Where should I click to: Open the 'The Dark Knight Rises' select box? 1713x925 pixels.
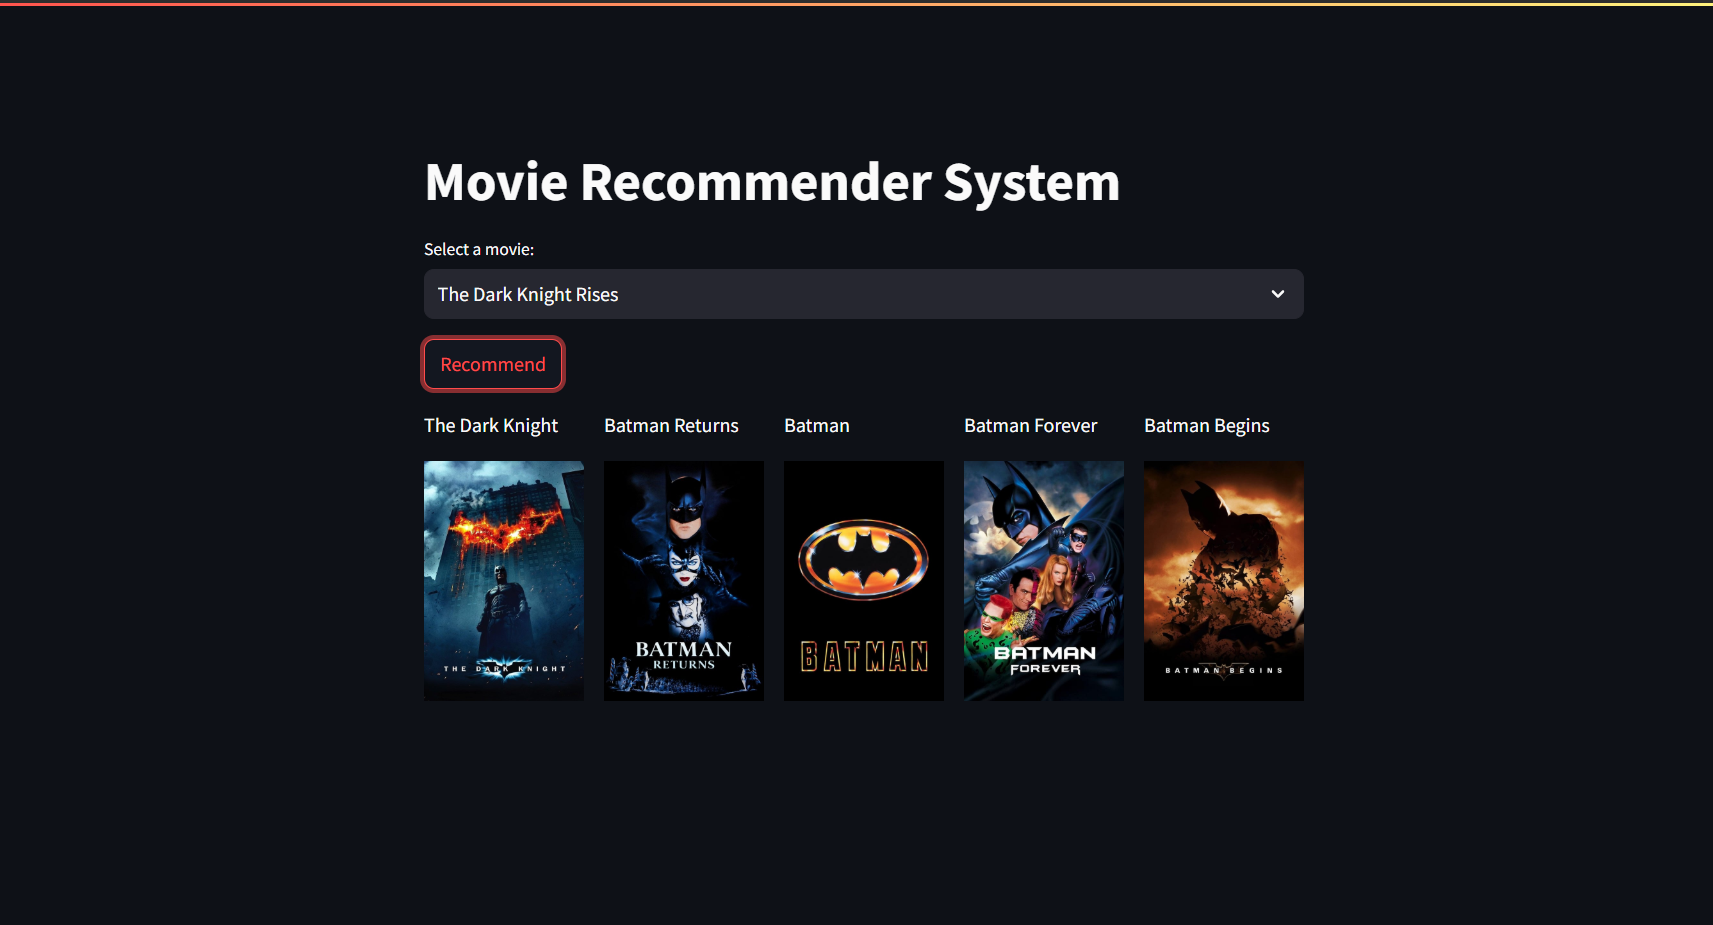pos(863,294)
